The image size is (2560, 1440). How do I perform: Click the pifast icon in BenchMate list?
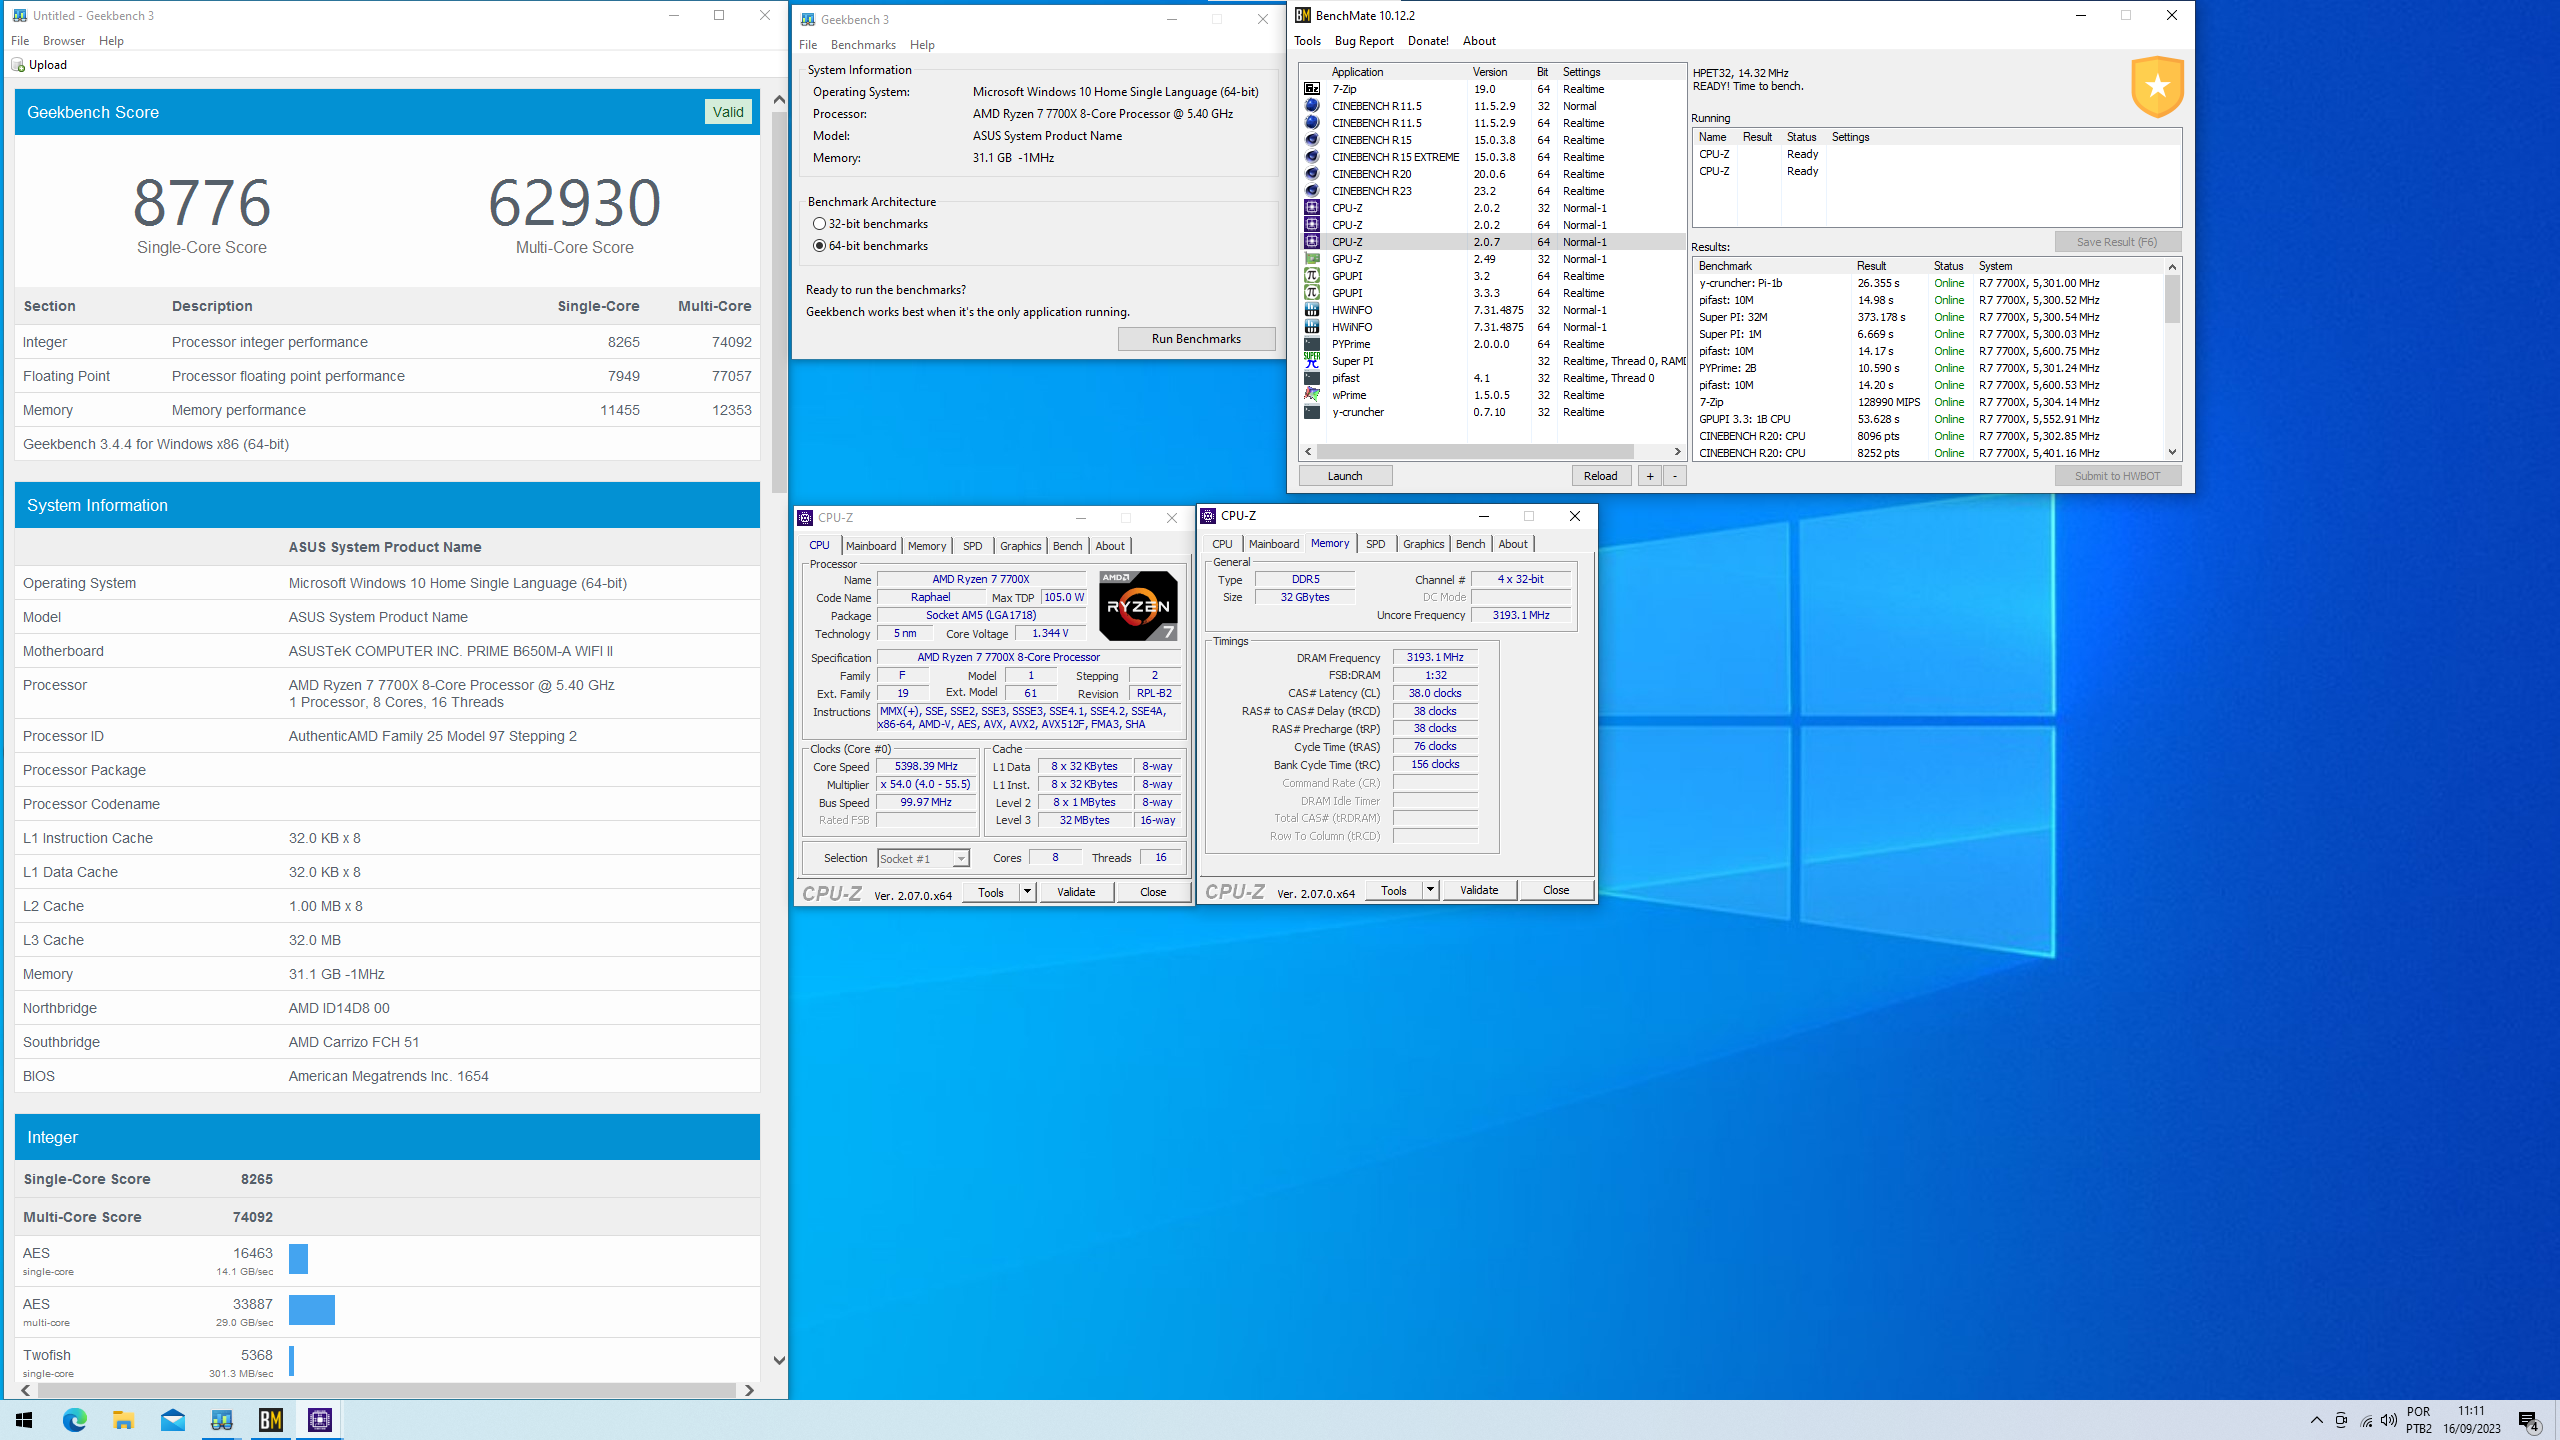(1312, 378)
